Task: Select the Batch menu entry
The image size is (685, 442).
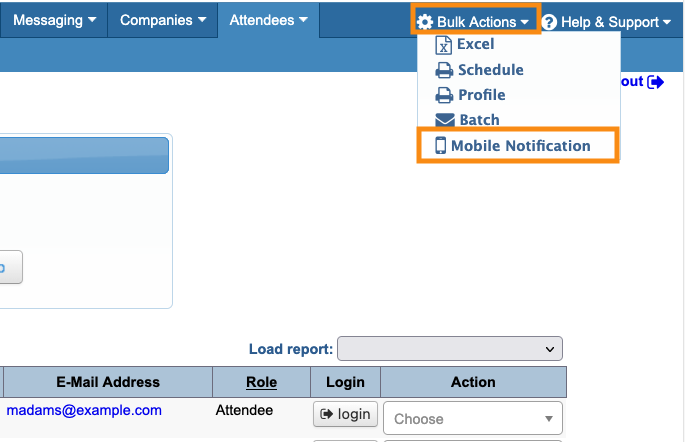Action: [479, 120]
